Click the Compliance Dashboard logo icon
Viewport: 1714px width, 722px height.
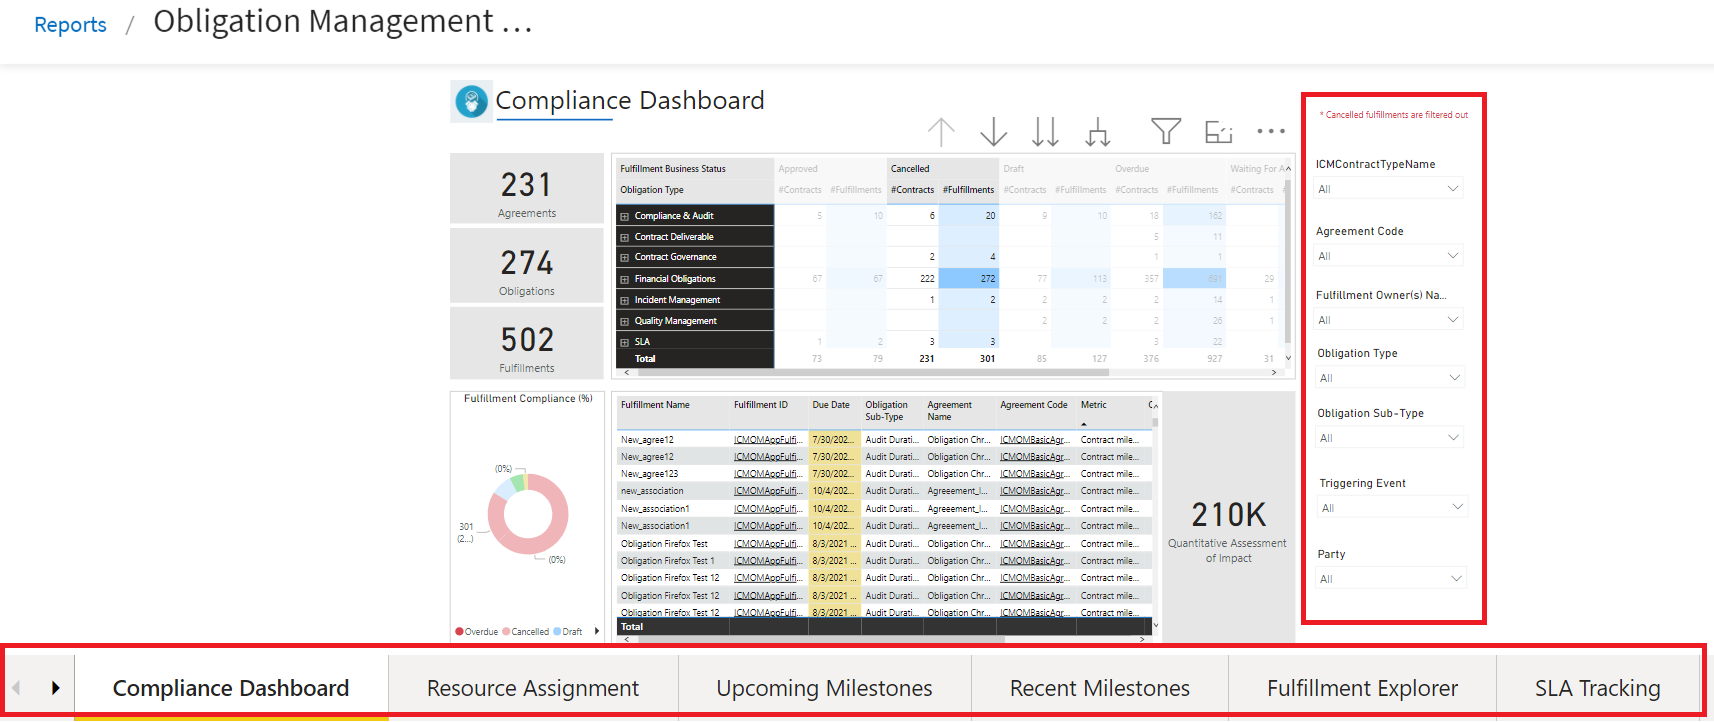[x=471, y=102]
